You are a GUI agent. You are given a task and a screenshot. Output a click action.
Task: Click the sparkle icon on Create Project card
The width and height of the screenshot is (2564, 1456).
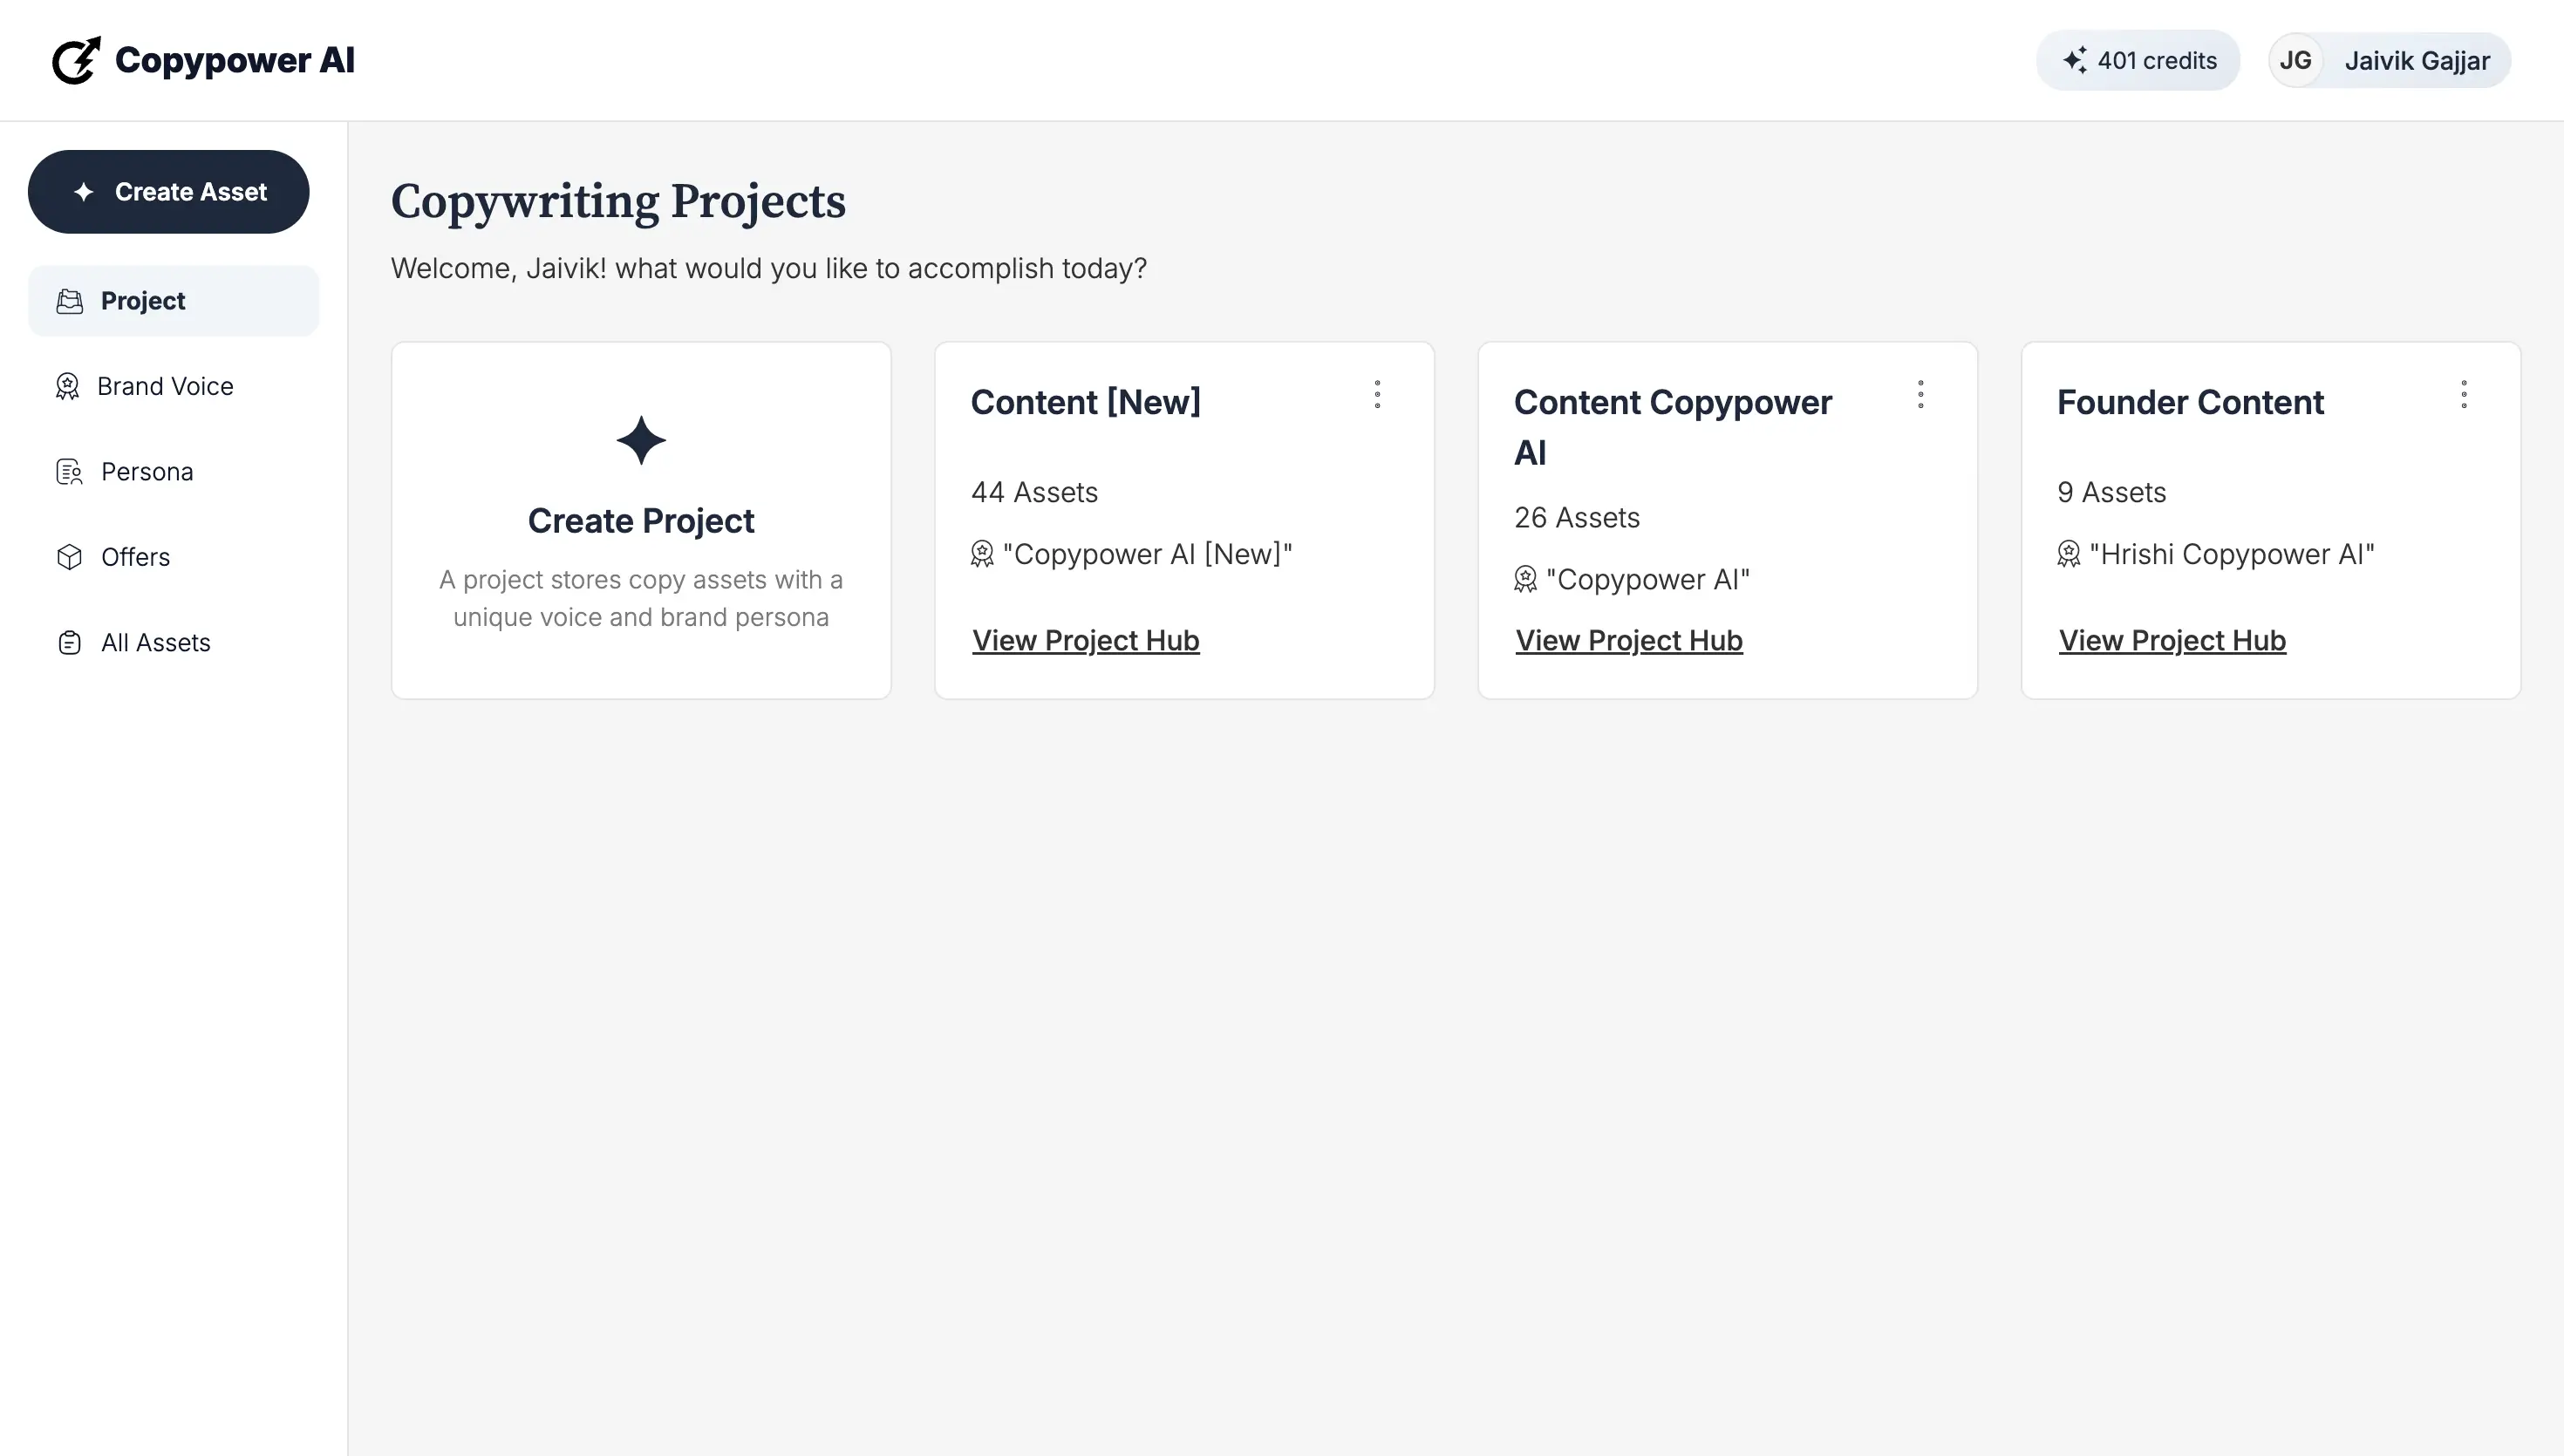point(641,440)
